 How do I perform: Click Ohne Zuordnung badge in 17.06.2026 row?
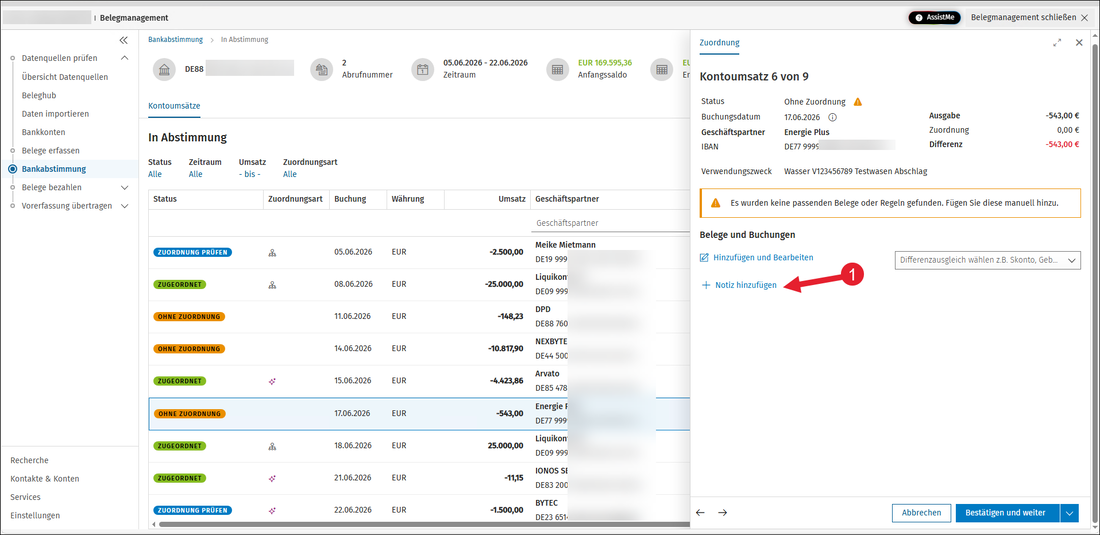click(x=189, y=414)
